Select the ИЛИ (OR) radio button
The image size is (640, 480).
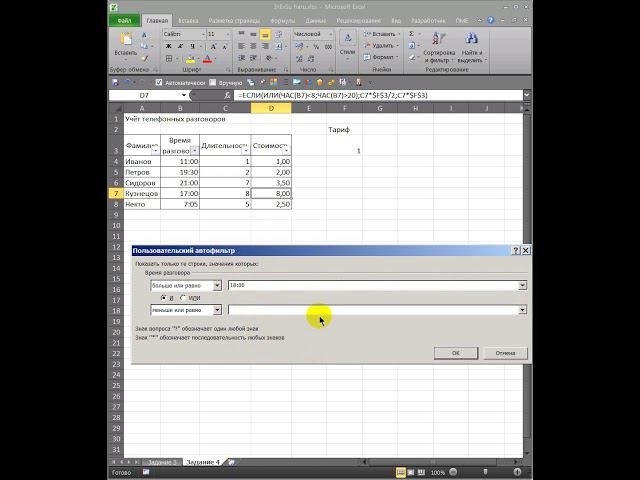(x=184, y=297)
